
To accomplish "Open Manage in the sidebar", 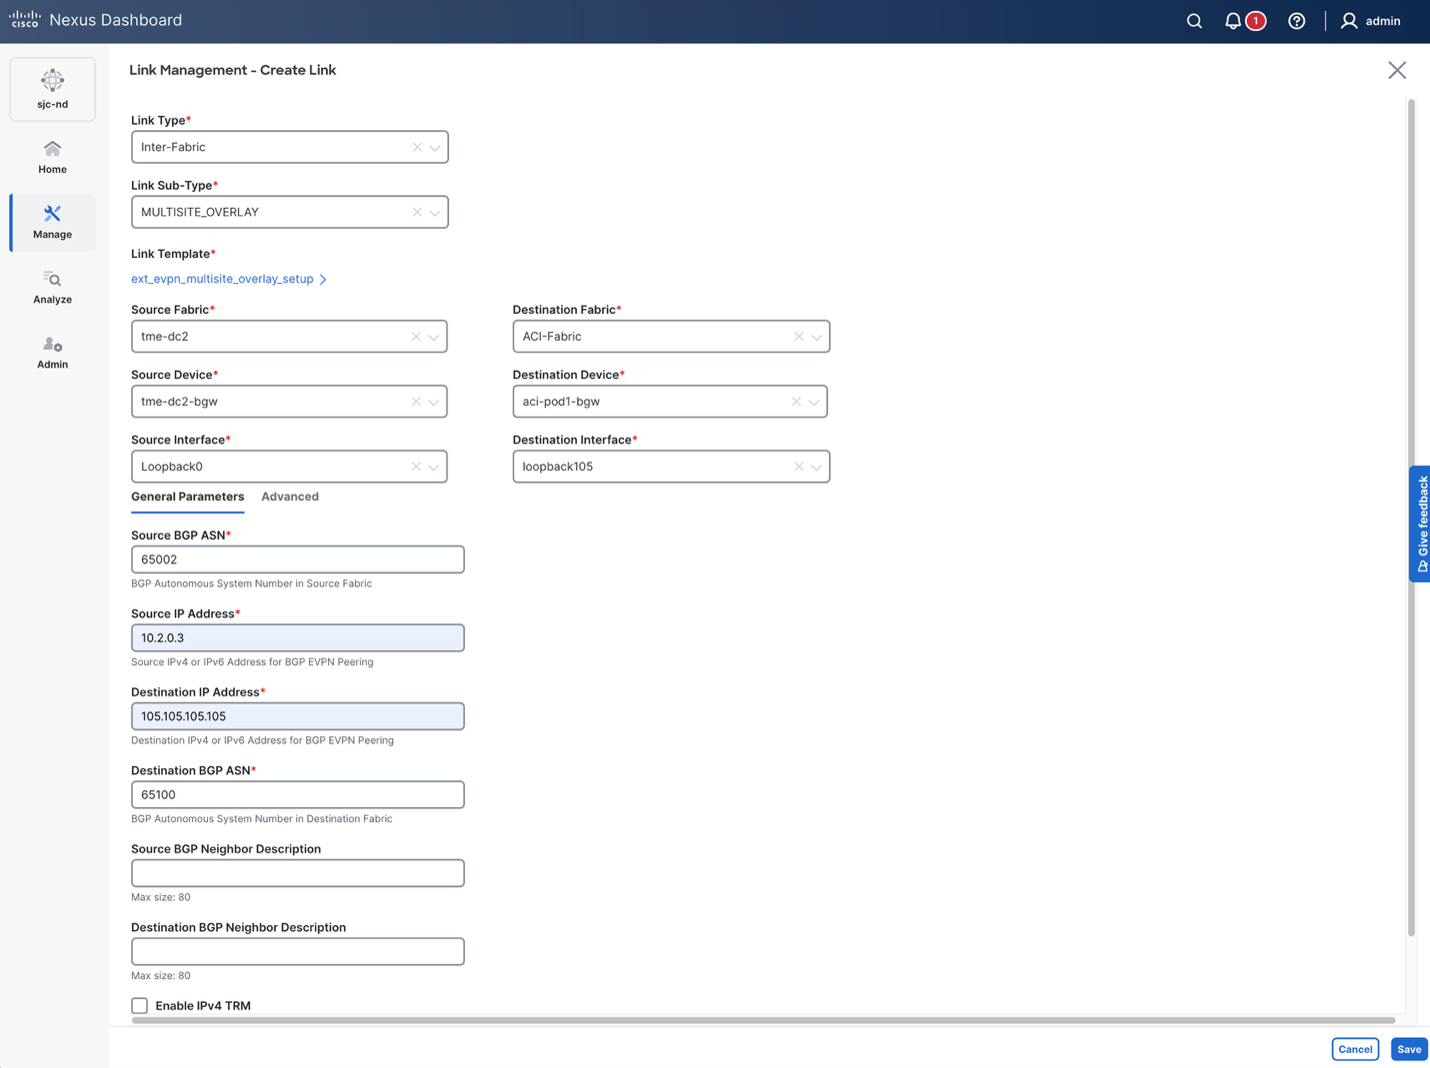I will tap(52, 222).
